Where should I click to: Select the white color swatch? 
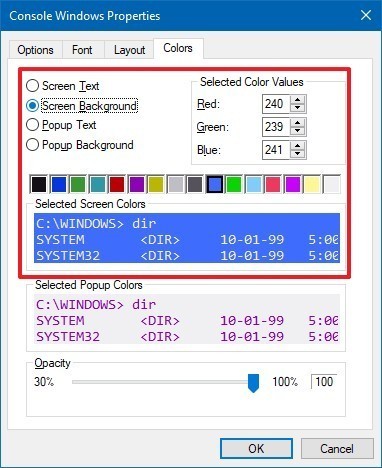point(332,184)
